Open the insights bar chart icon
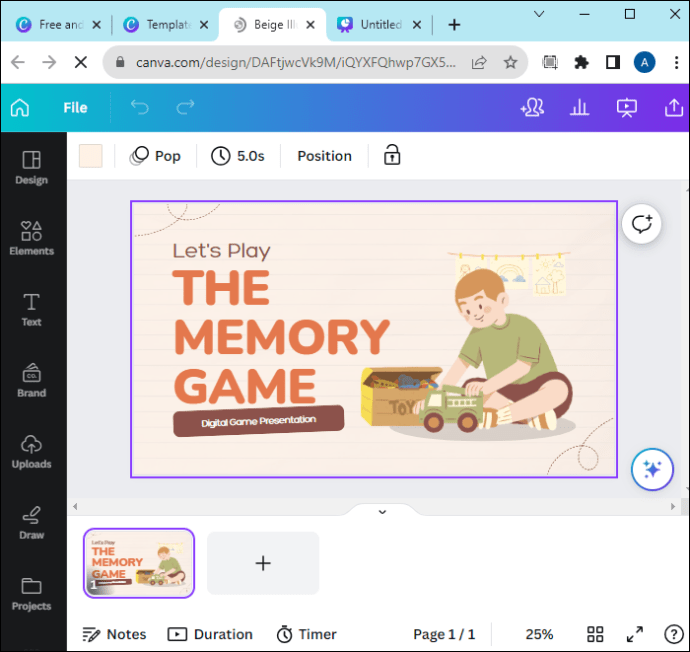The height and width of the screenshot is (652, 690). click(x=579, y=107)
